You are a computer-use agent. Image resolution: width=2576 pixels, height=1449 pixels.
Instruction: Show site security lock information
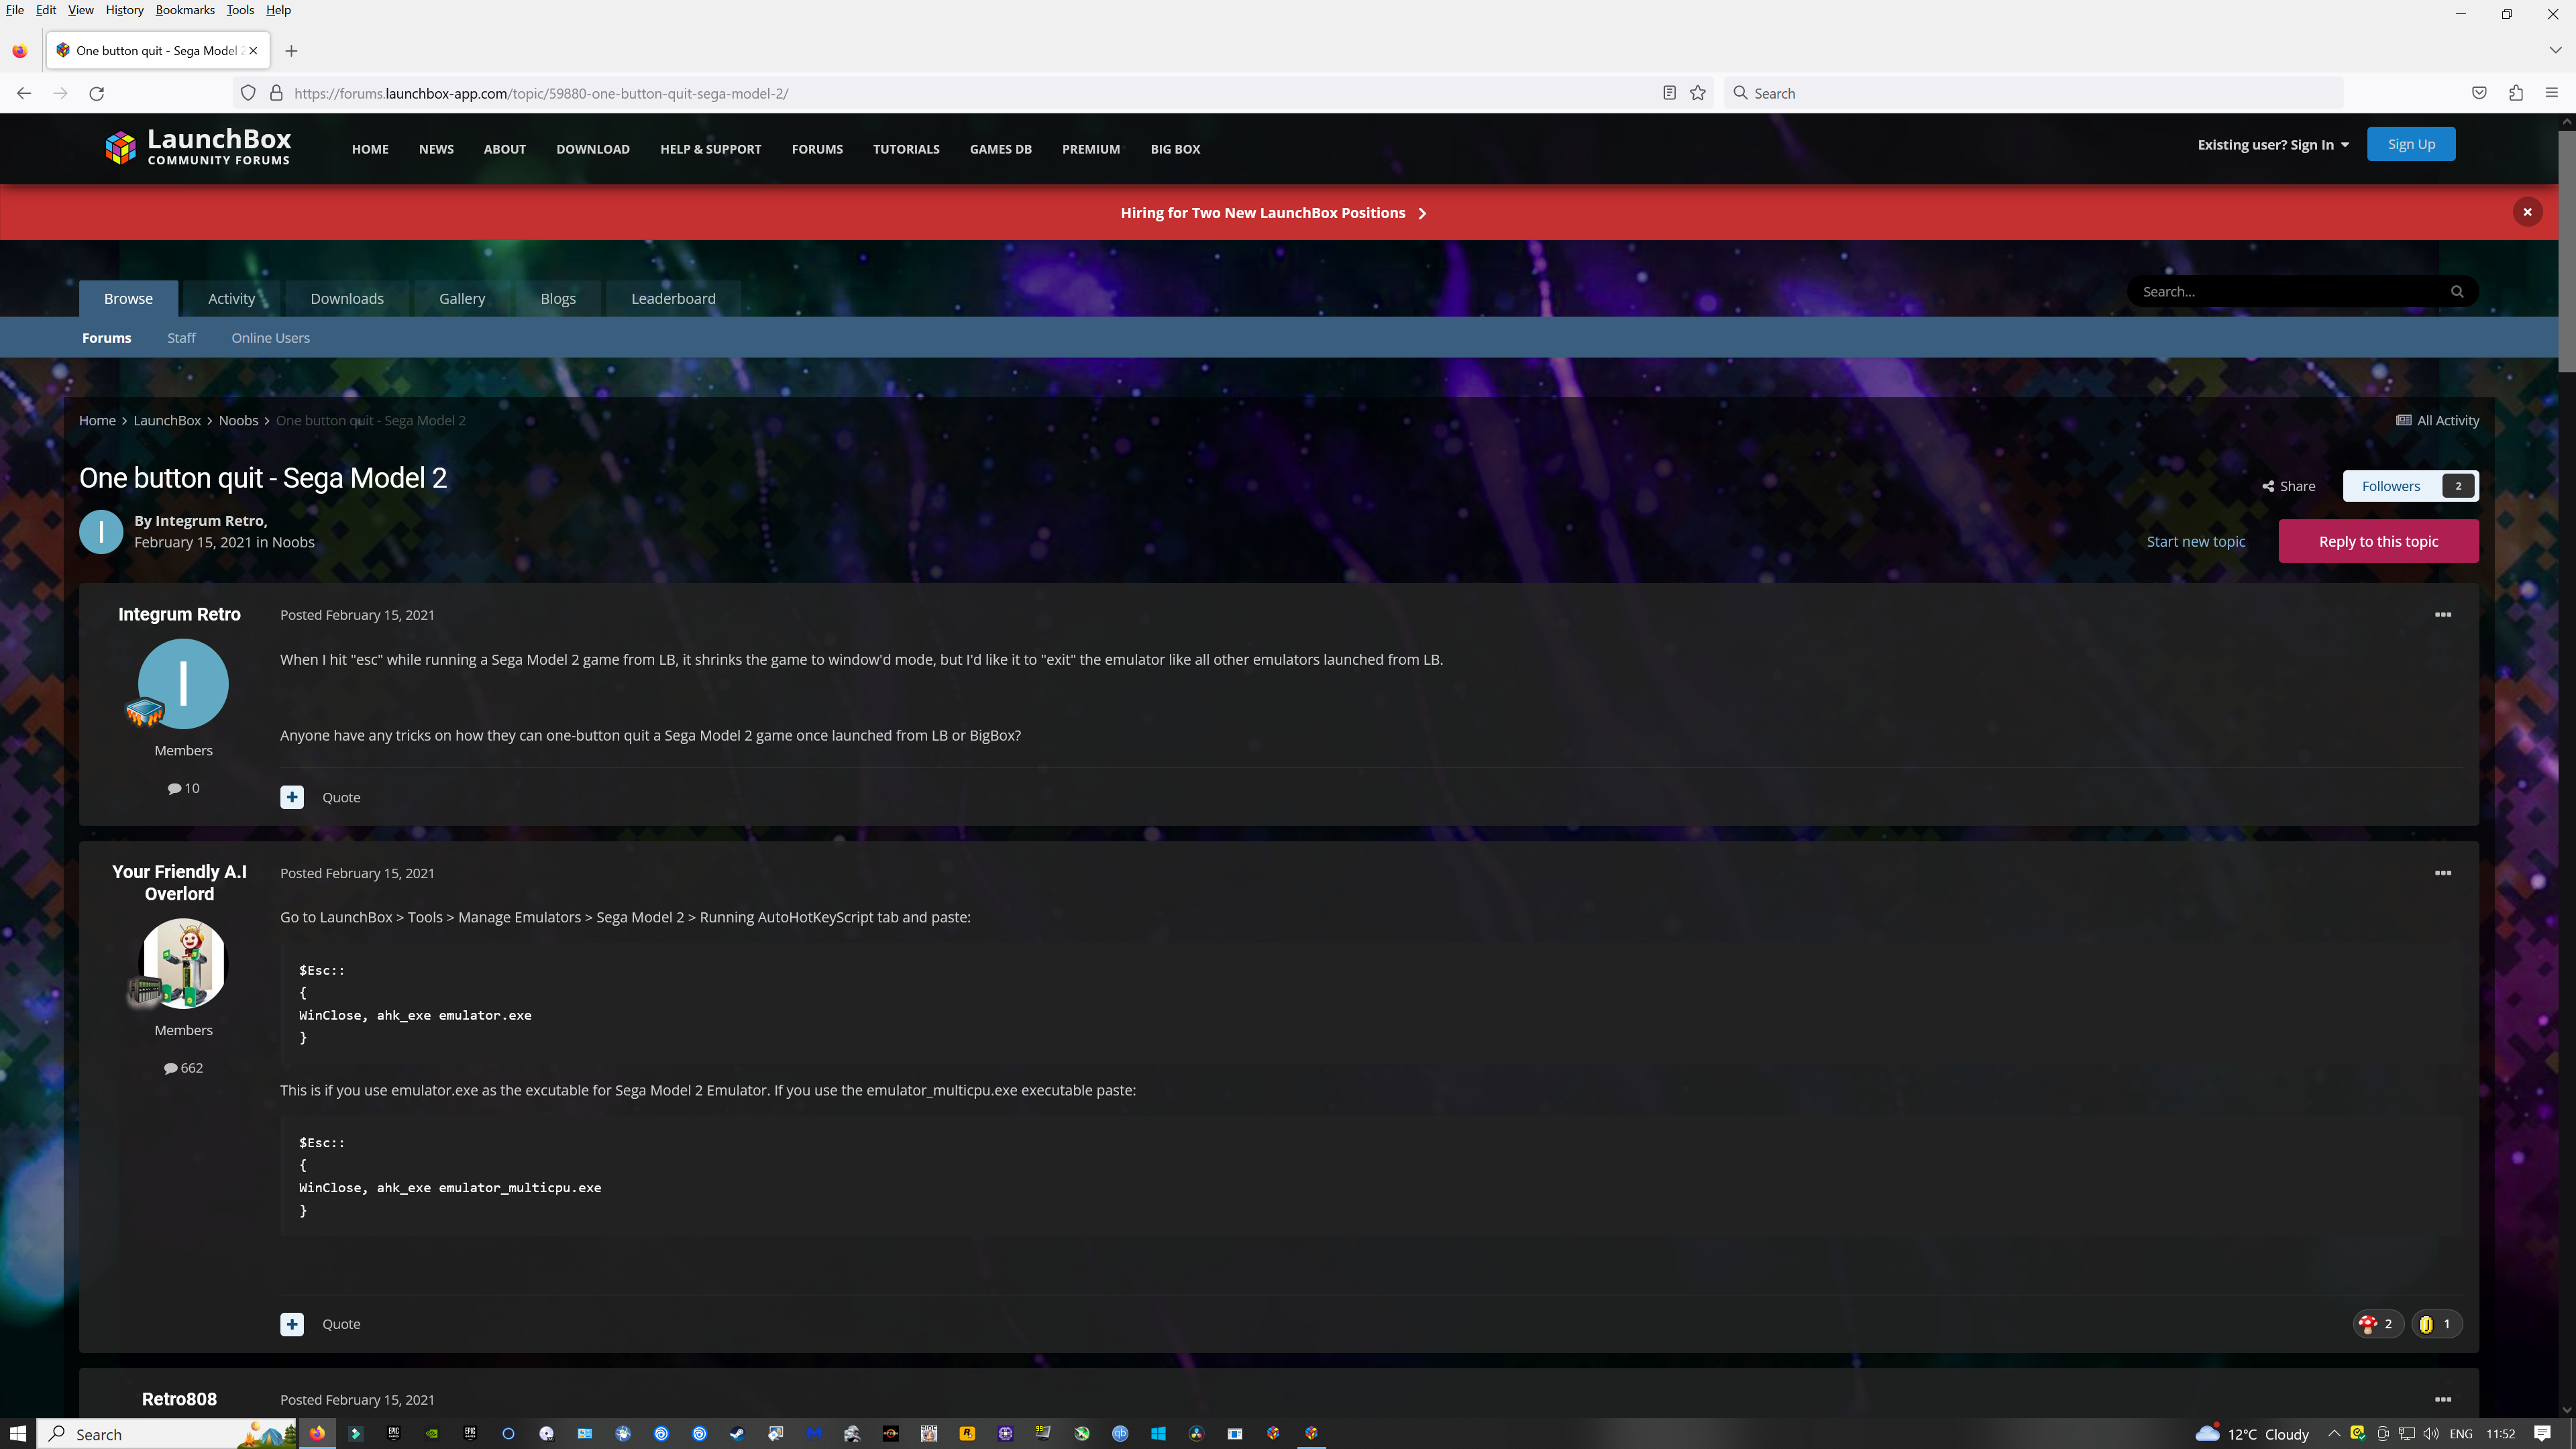276,93
